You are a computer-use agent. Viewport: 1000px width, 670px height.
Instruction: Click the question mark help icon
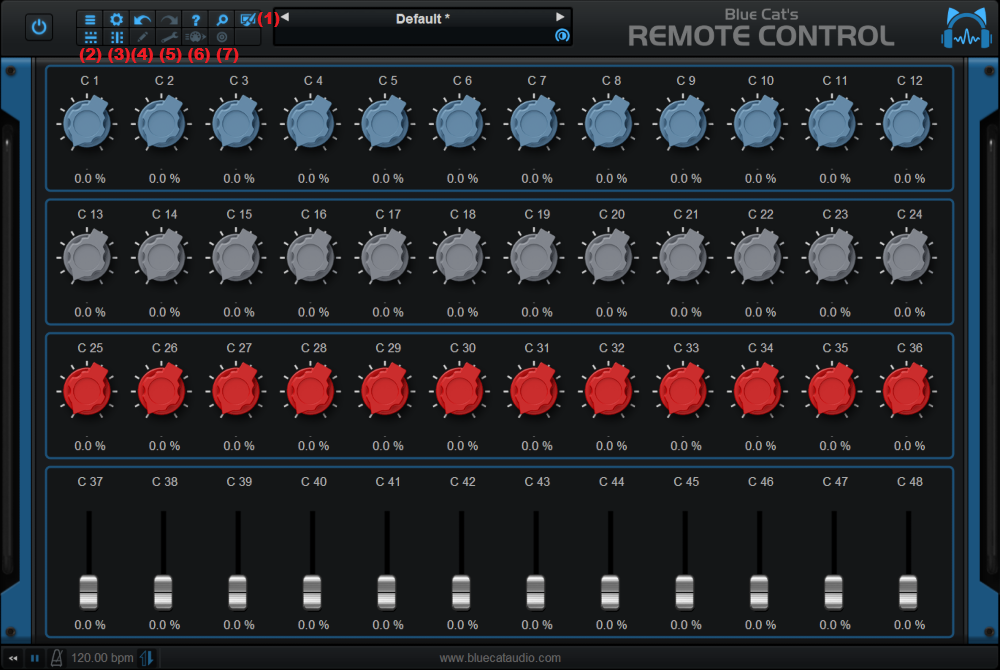[x=196, y=19]
